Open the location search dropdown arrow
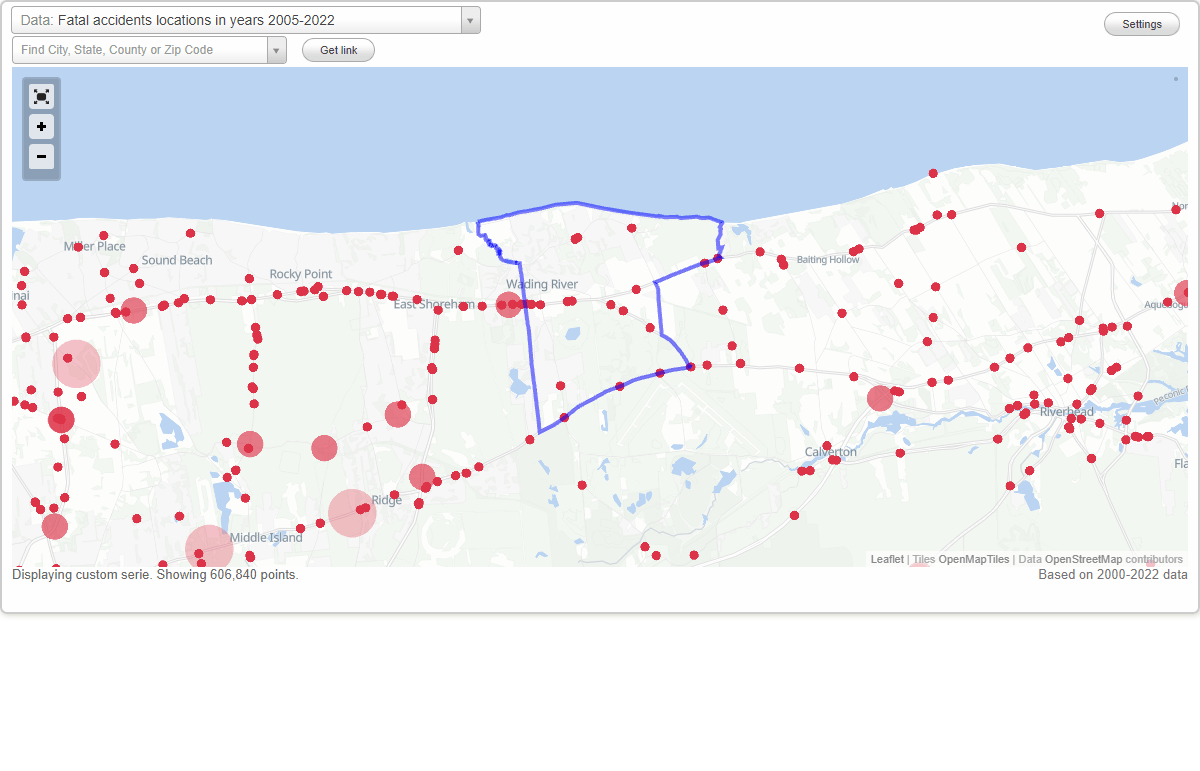This screenshot has height=771, width=1200. pyautogui.click(x=276, y=49)
